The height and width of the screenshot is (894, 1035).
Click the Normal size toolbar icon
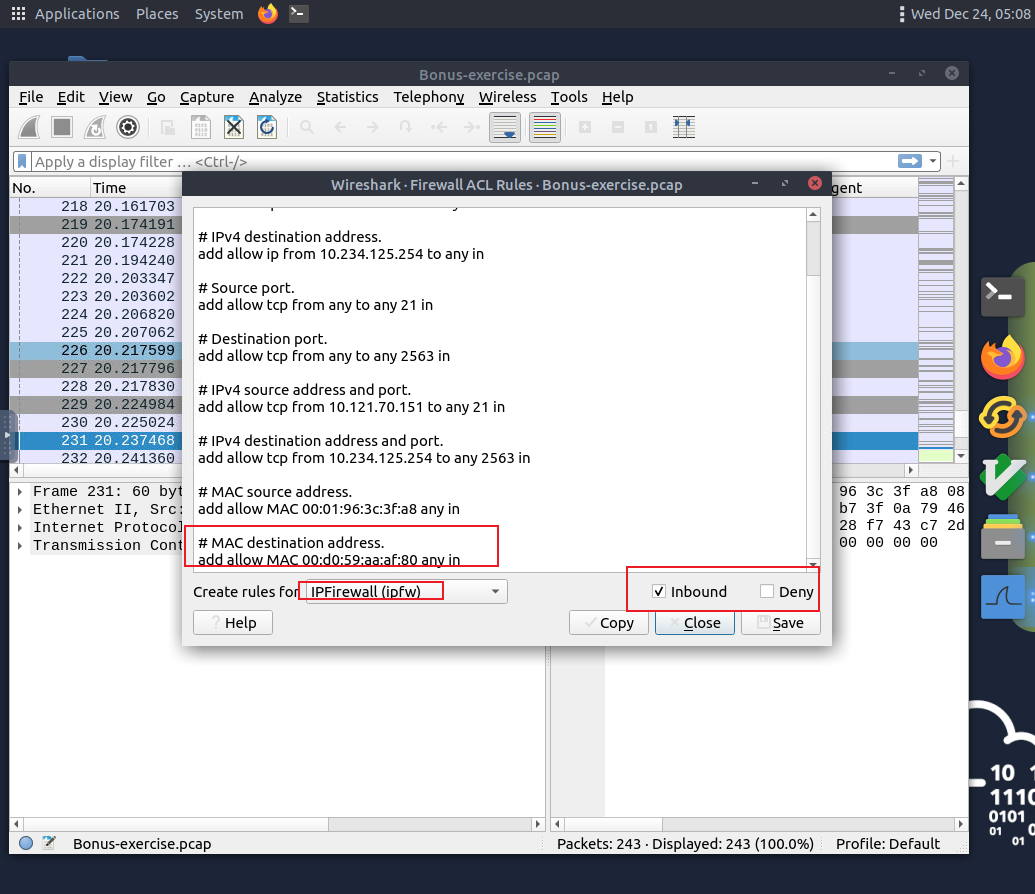651,127
